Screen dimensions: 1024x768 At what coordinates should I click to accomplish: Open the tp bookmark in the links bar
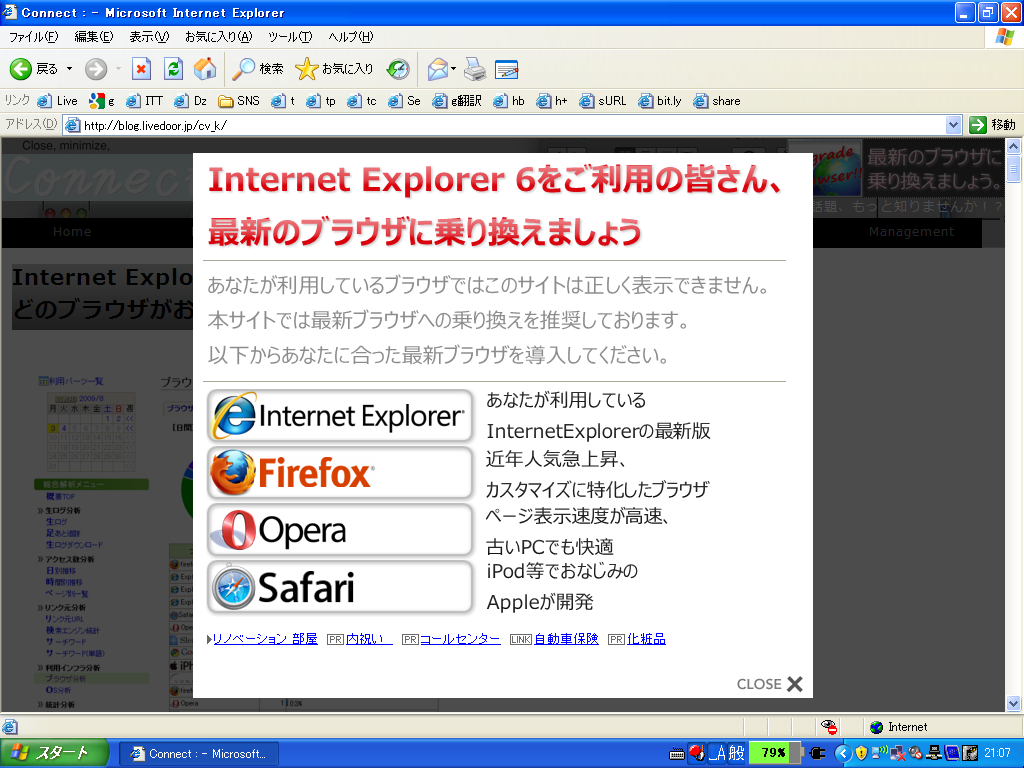(x=321, y=101)
